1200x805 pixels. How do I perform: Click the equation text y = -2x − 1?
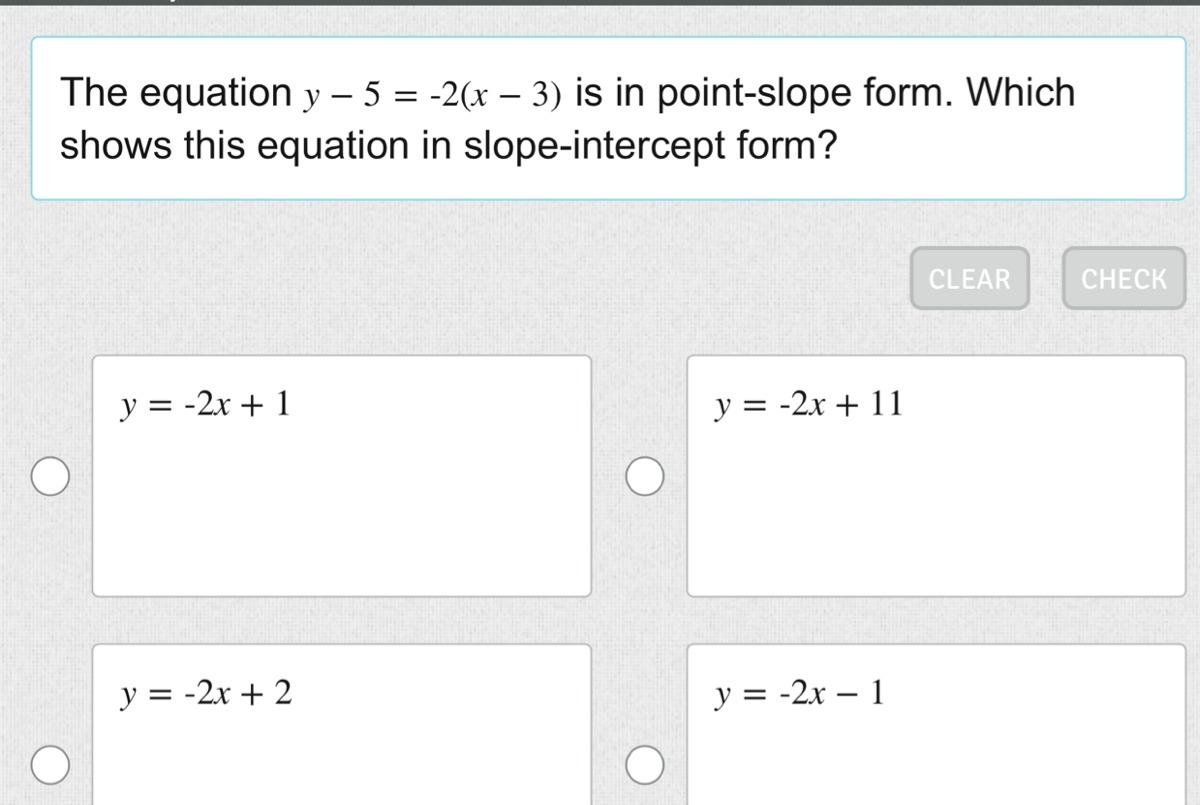(800, 693)
